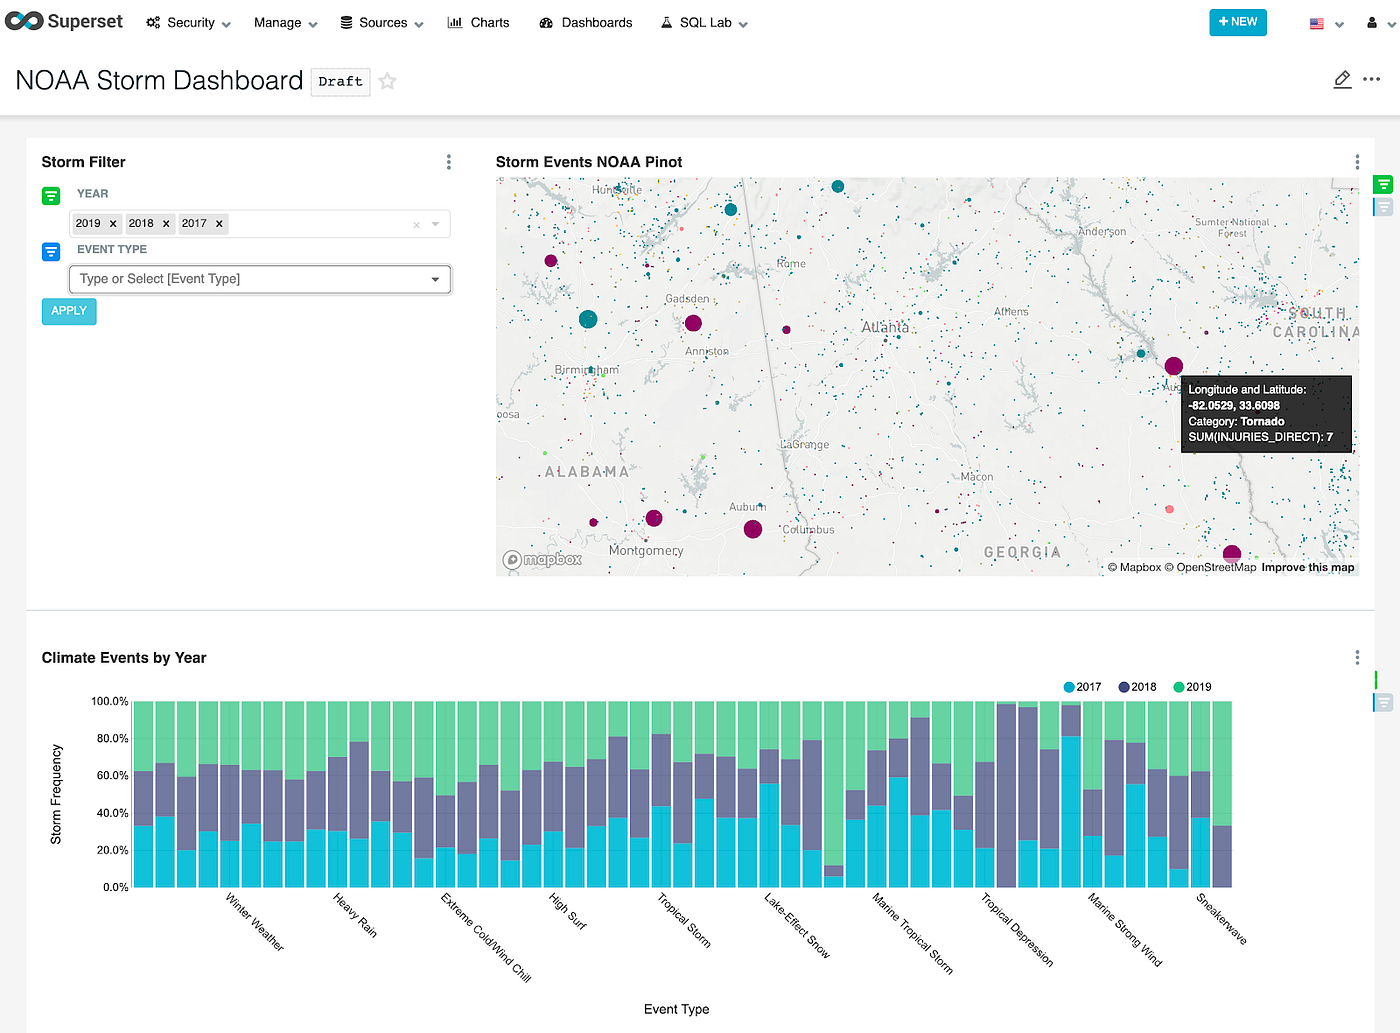Remove 2018 from the year filter
Image resolution: width=1400 pixels, height=1033 pixels.
[166, 224]
